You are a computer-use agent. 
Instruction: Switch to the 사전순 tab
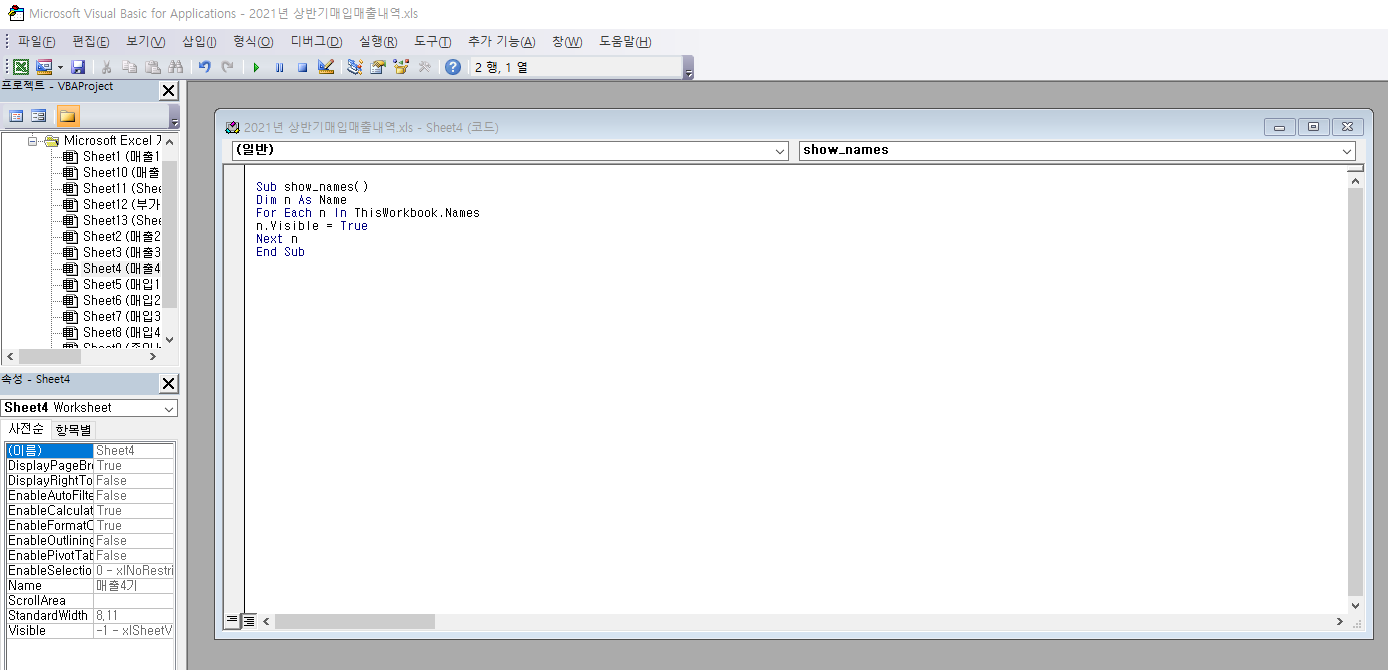pyautogui.click(x=26, y=429)
